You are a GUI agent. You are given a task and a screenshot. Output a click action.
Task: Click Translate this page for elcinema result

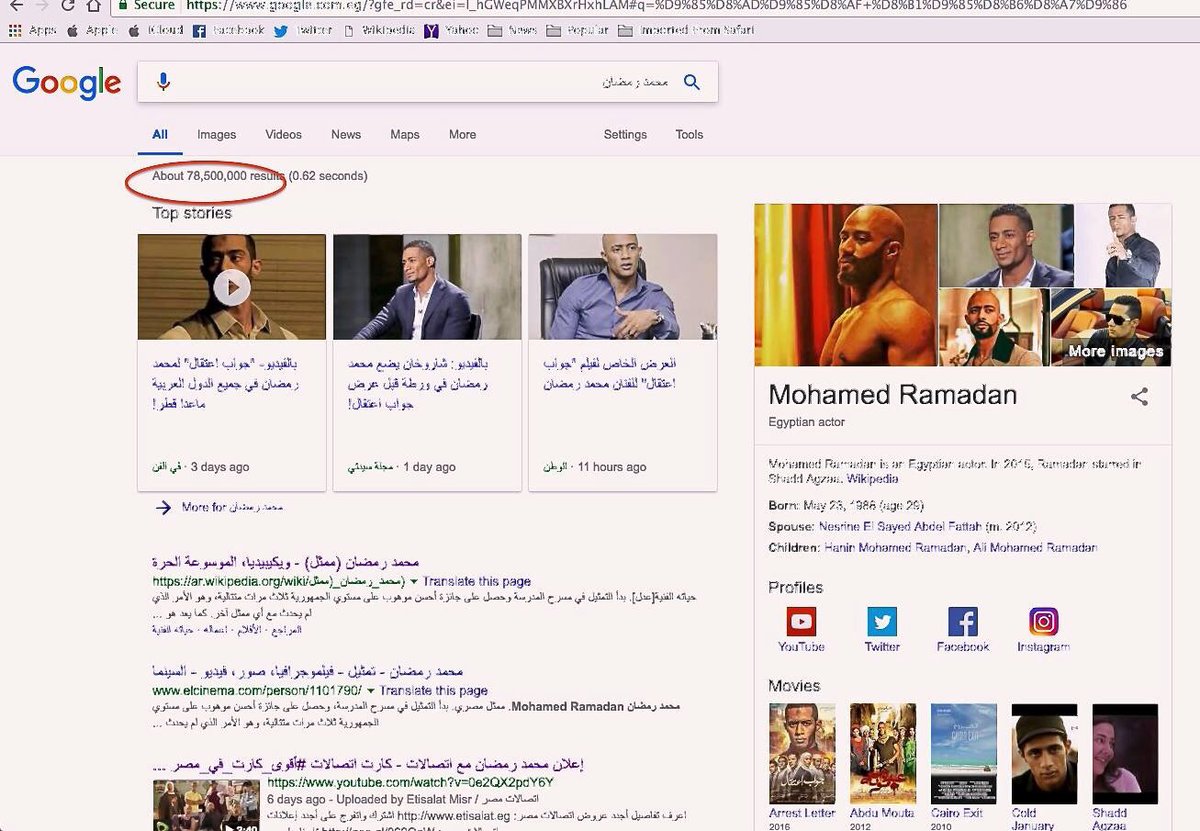(x=434, y=690)
